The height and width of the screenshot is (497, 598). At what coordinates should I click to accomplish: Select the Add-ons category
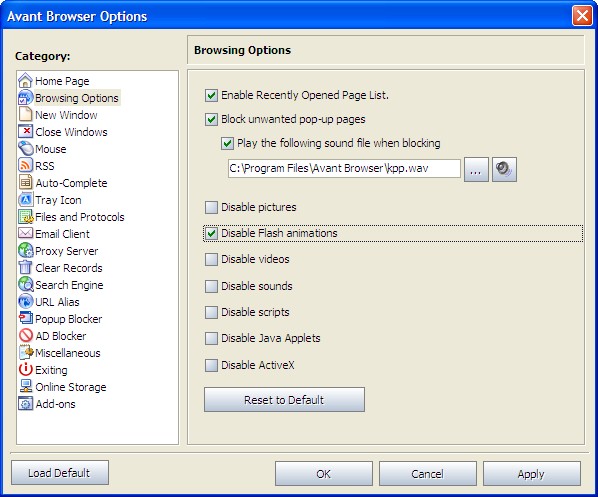[55, 404]
